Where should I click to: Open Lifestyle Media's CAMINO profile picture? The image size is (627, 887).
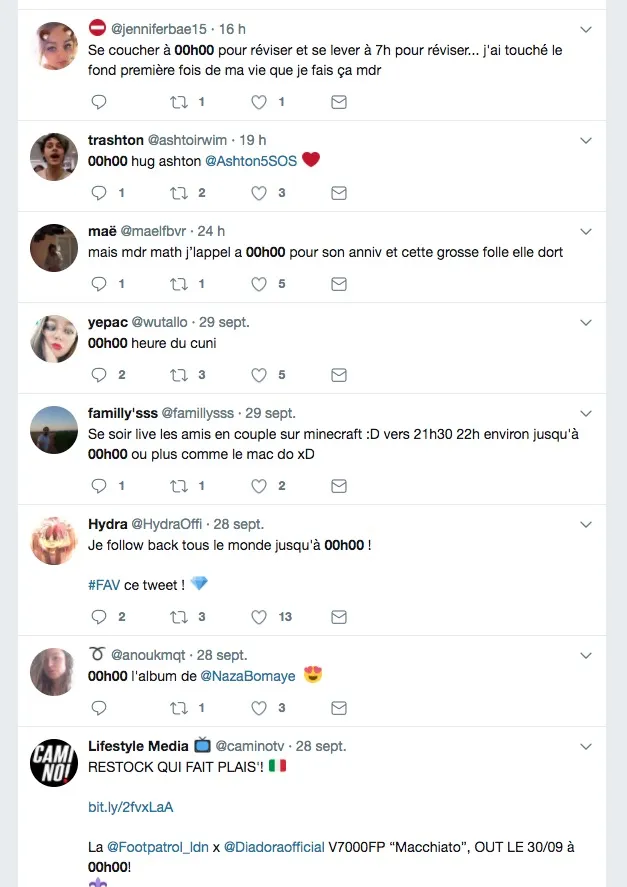coord(54,762)
